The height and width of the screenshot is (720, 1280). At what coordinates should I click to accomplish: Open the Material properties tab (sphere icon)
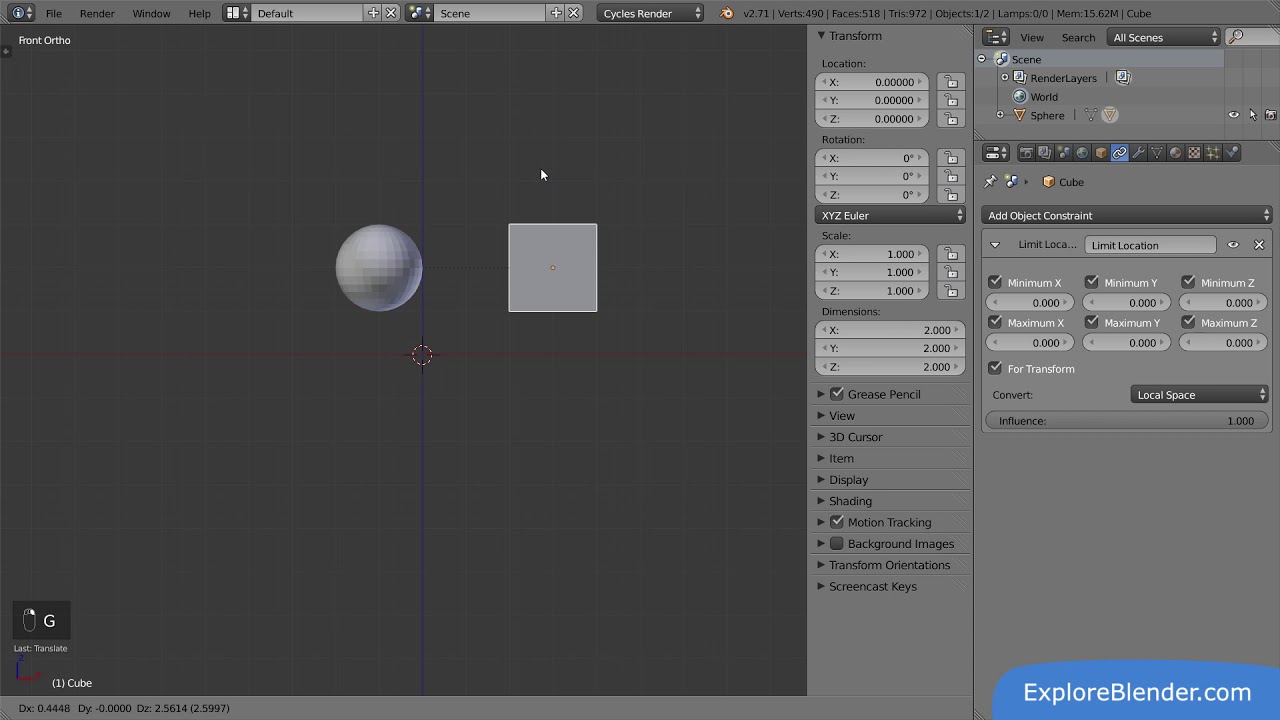(1175, 153)
